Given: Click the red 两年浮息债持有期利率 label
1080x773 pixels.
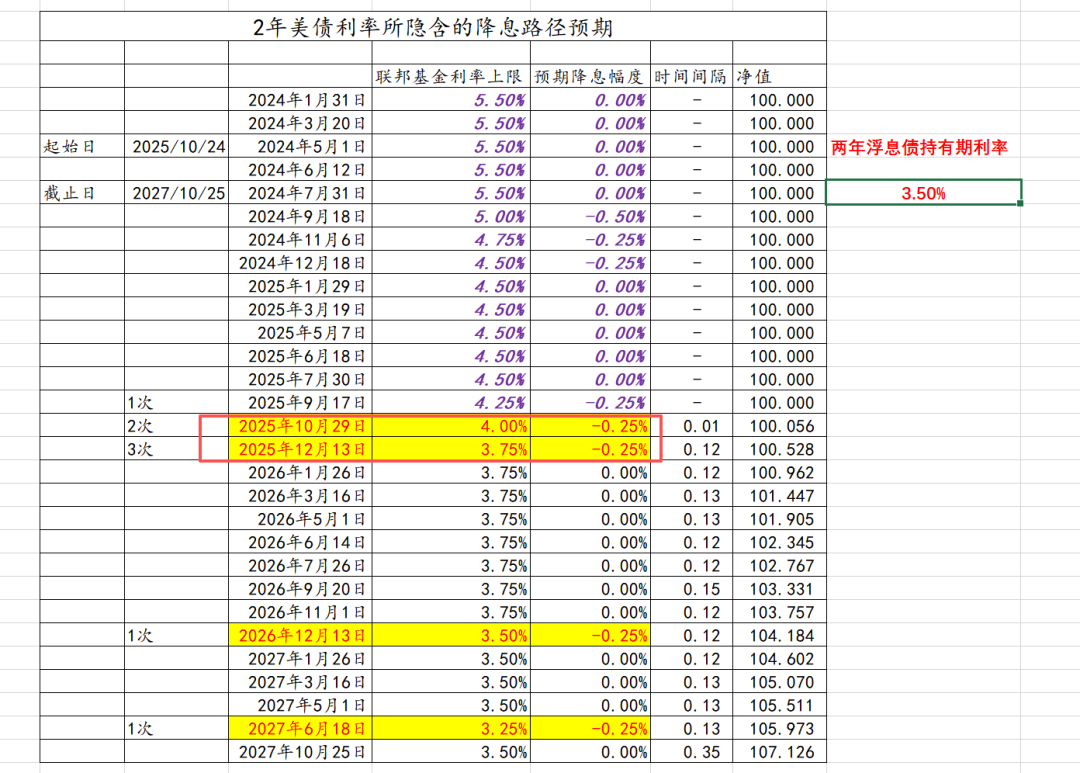Looking at the screenshot, I should (920, 147).
